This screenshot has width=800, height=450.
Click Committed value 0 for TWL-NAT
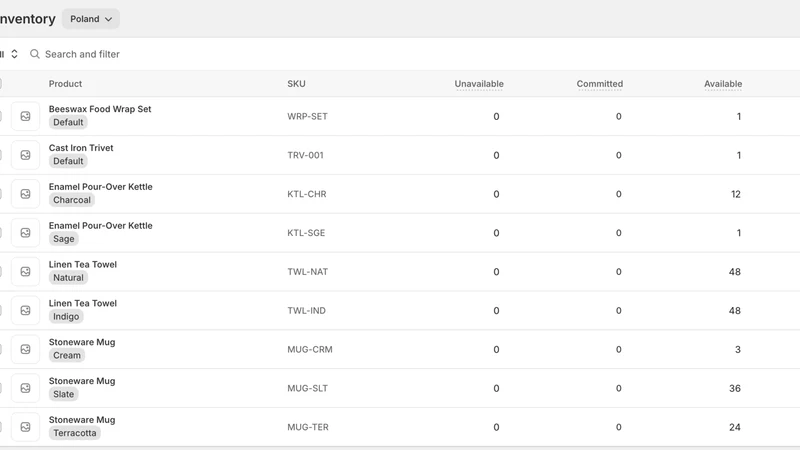pos(618,271)
